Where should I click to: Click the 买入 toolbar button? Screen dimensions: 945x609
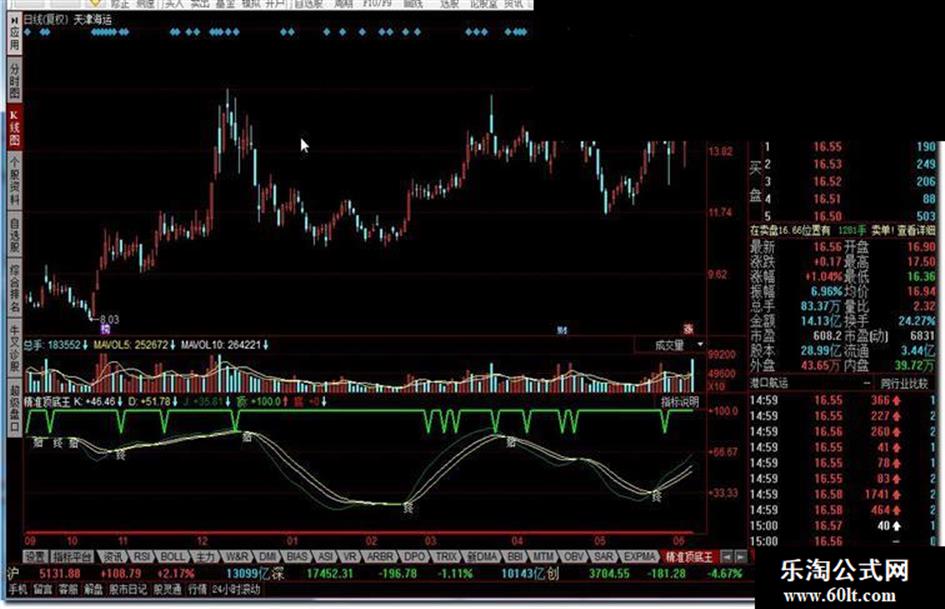pyautogui.click(x=174, y=4)
